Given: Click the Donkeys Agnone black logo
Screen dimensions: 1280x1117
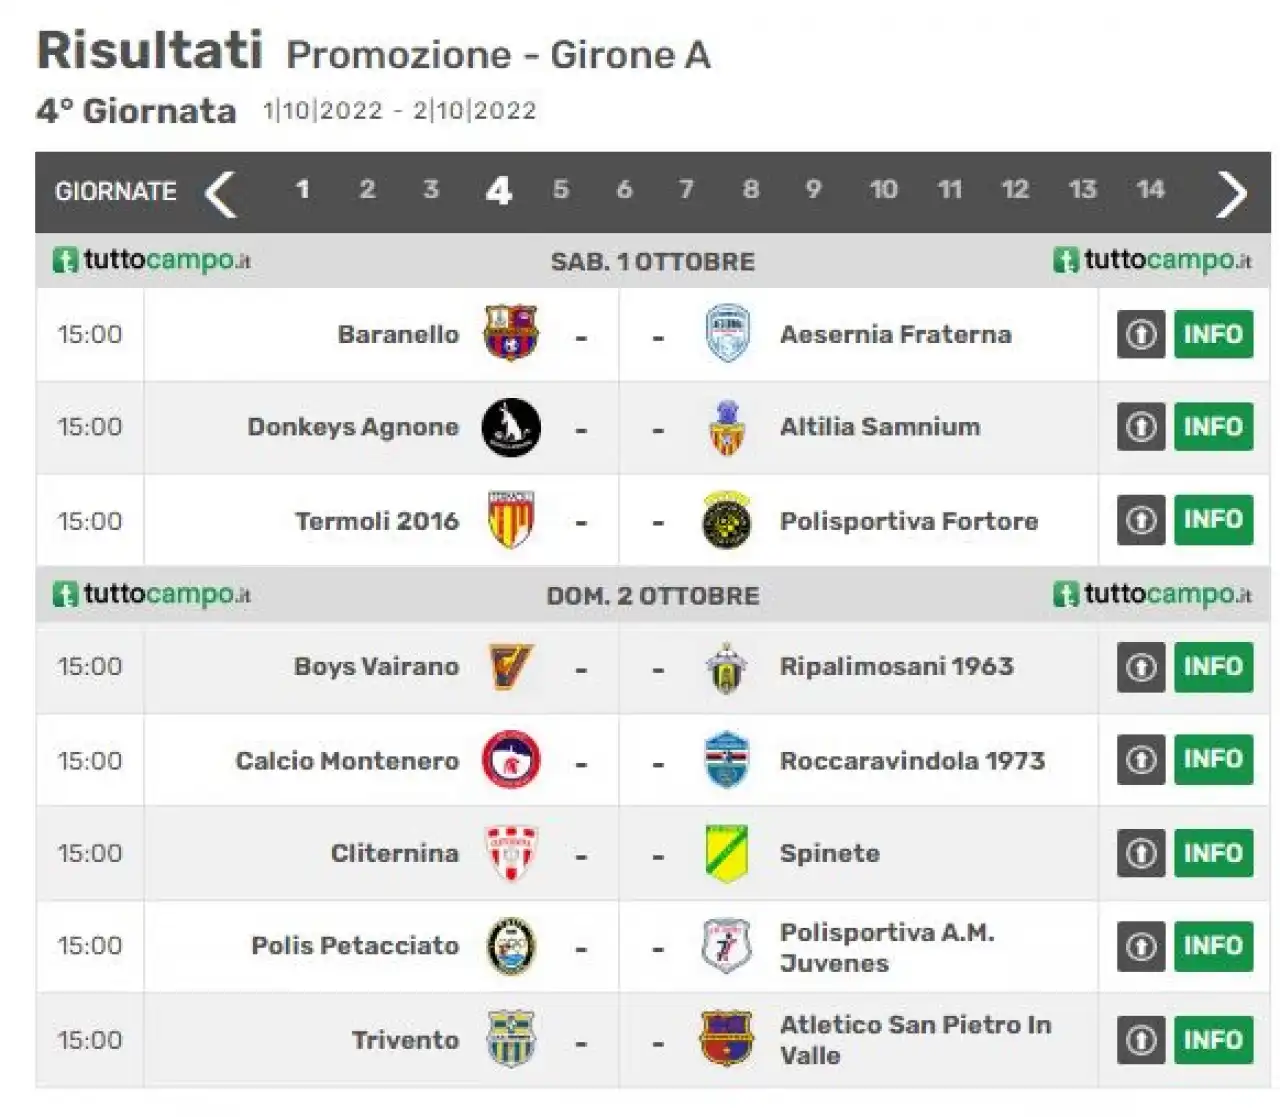Looking at the screenshot, I should click(x=511, y=427).
